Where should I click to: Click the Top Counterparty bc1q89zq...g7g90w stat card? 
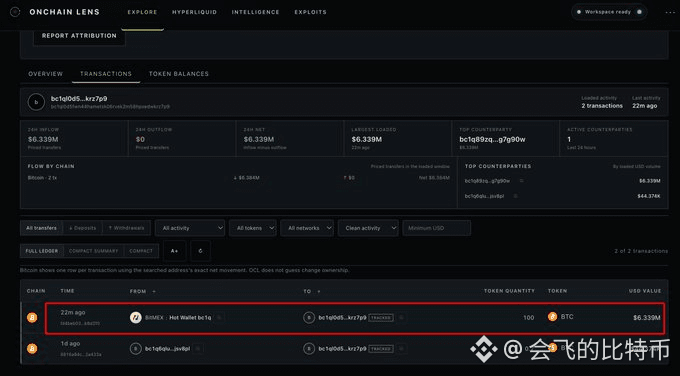(505, 138)
